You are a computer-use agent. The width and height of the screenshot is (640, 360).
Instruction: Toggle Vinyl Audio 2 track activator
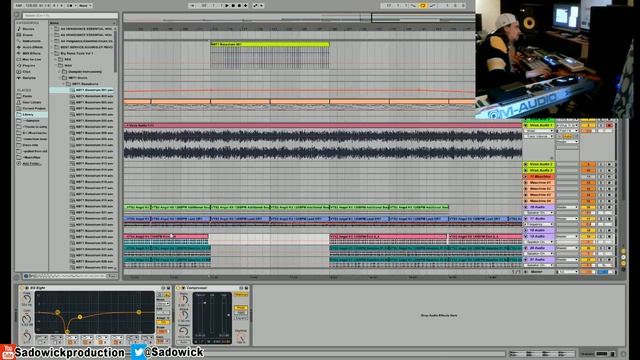(588, 164)
